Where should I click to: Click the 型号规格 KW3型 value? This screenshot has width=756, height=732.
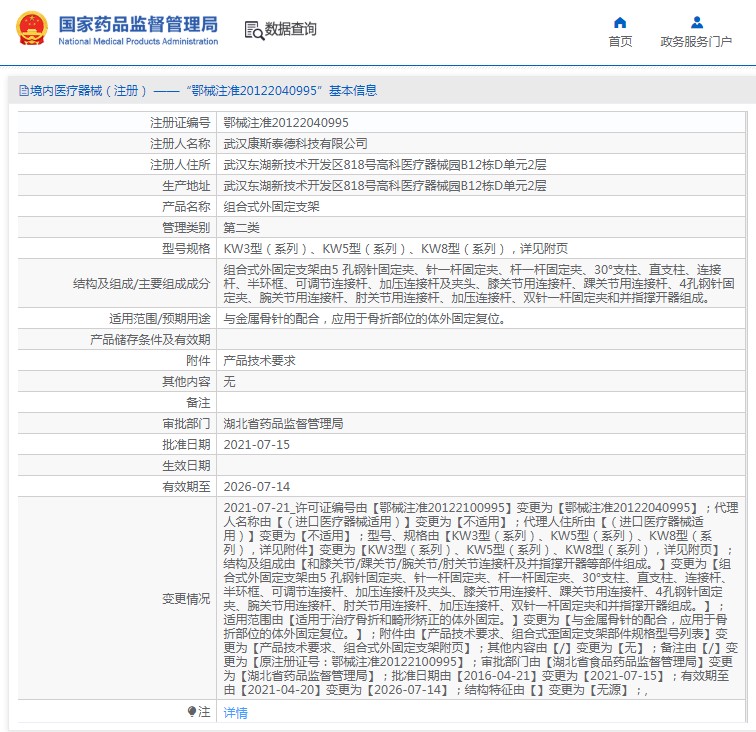tap(395, 249)
